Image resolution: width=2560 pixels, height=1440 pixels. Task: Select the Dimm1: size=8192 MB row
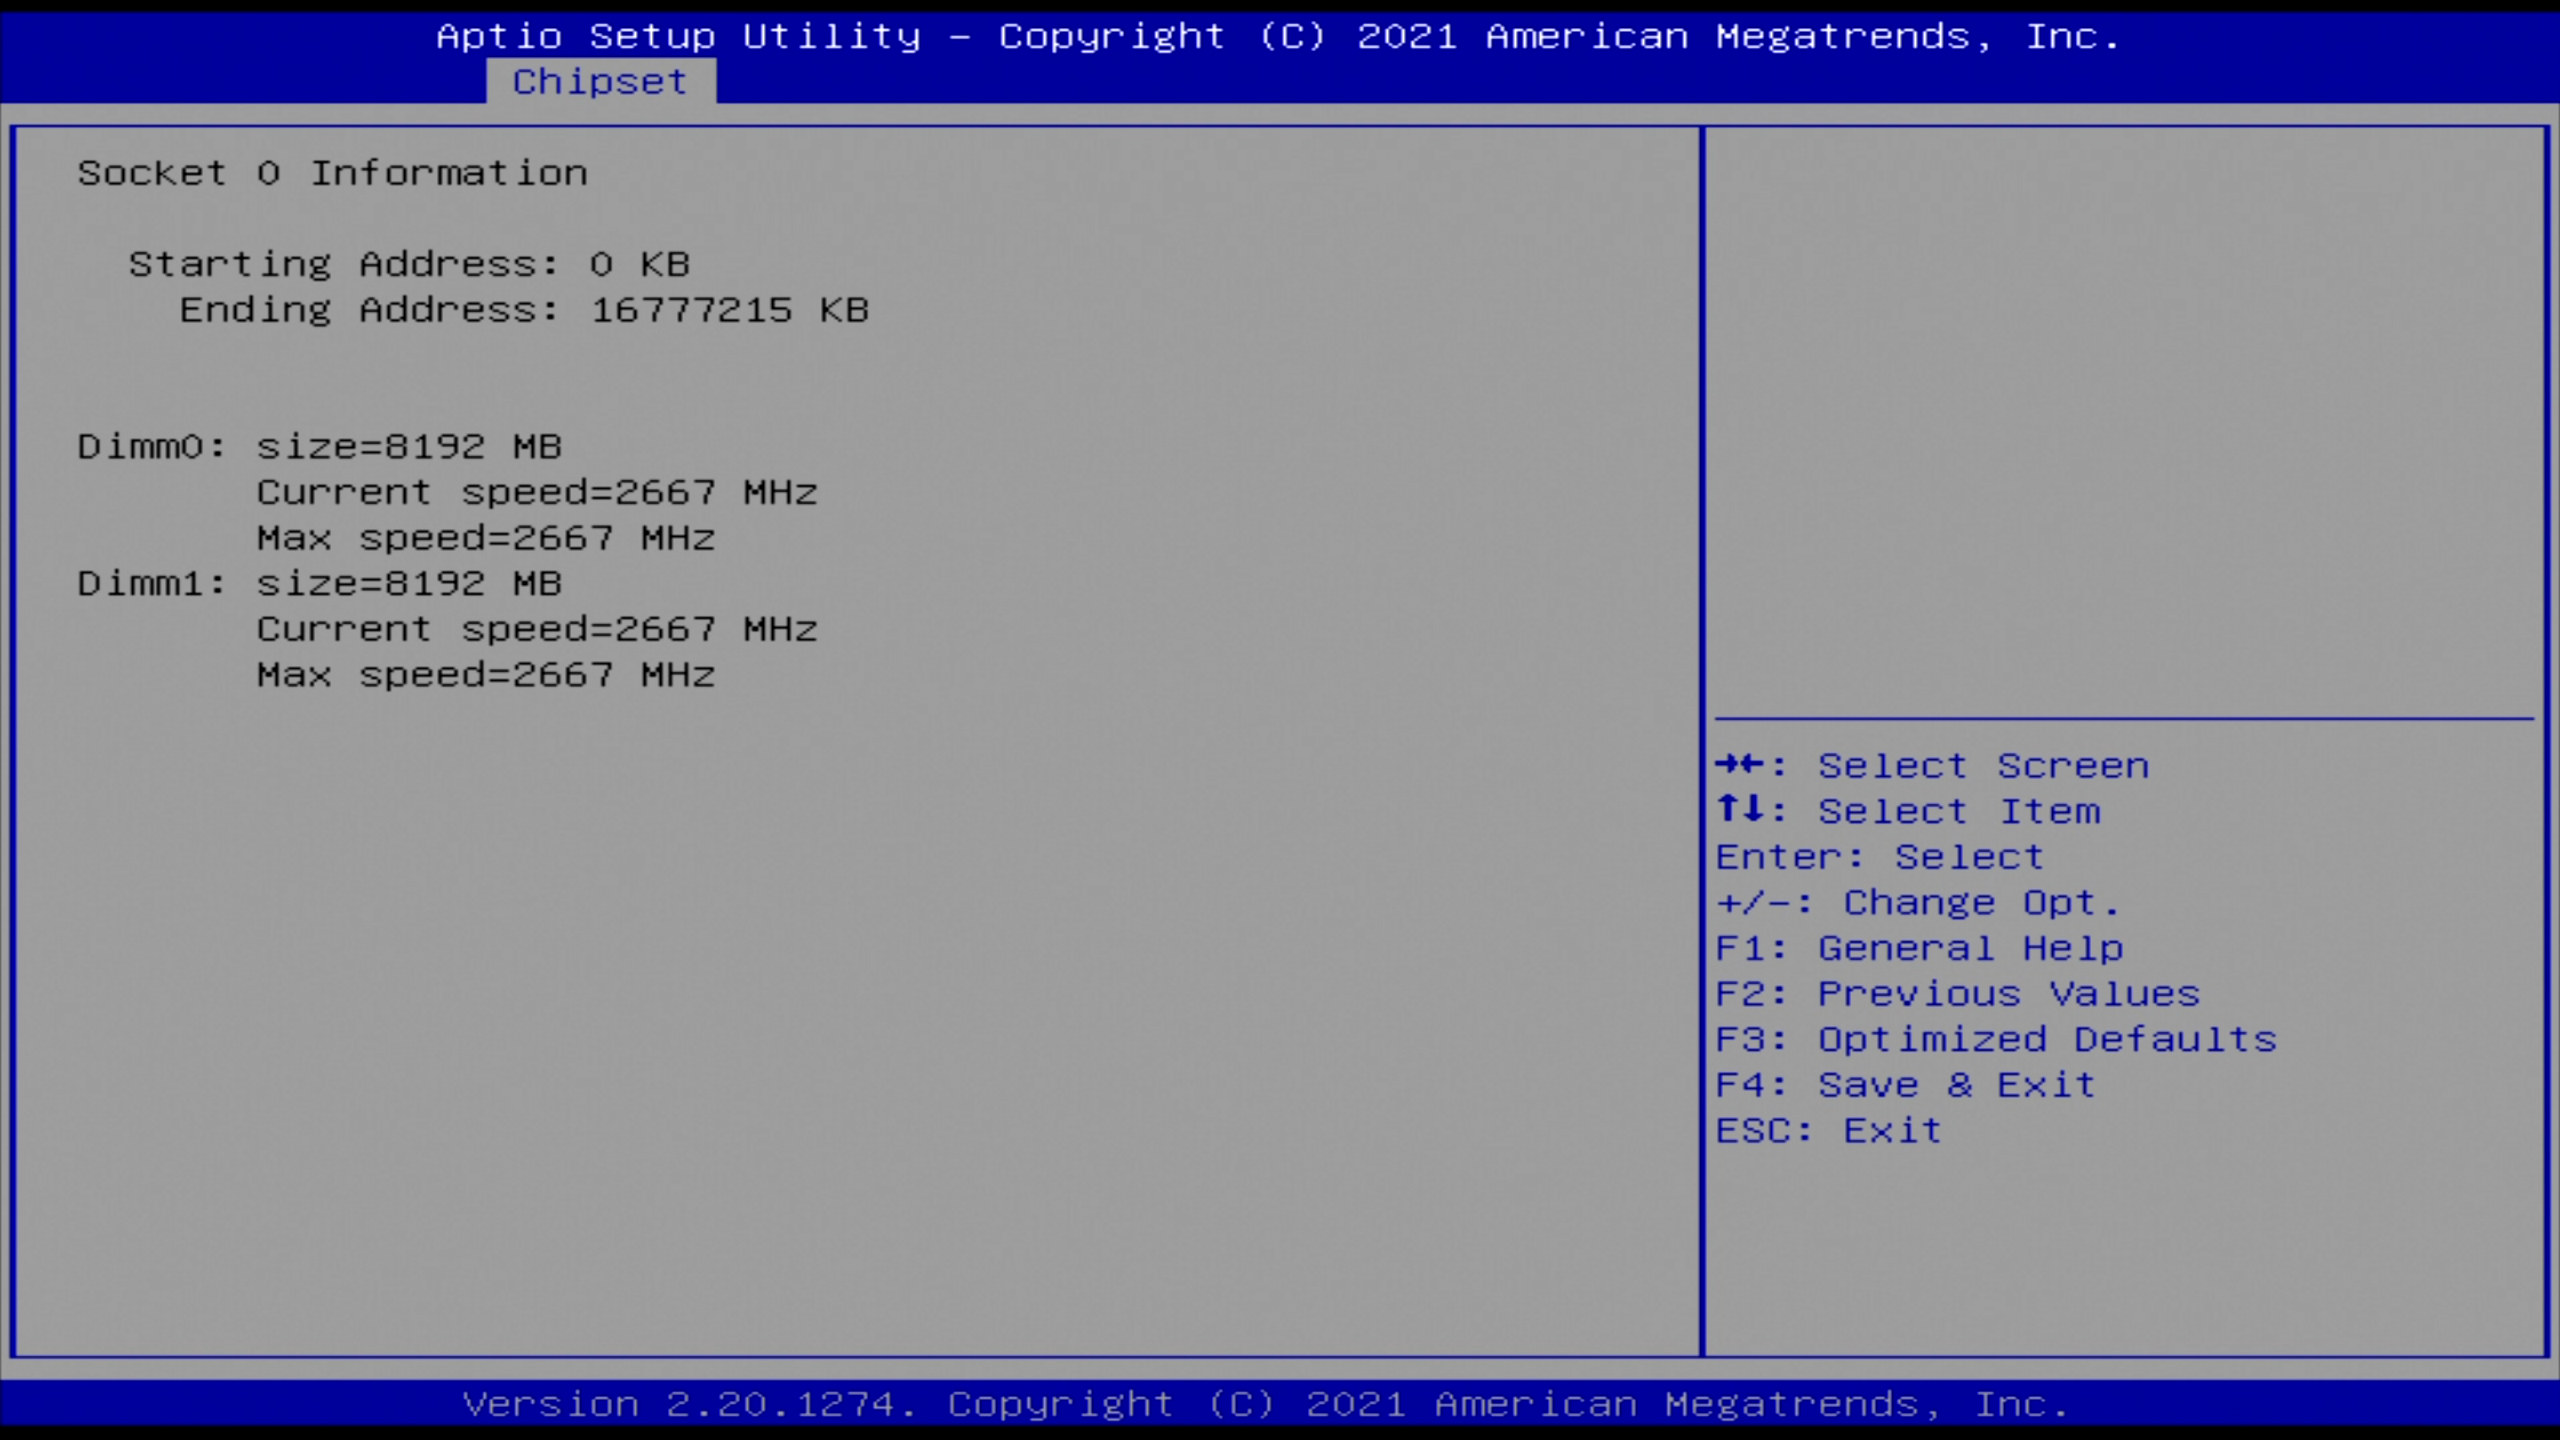320,583
